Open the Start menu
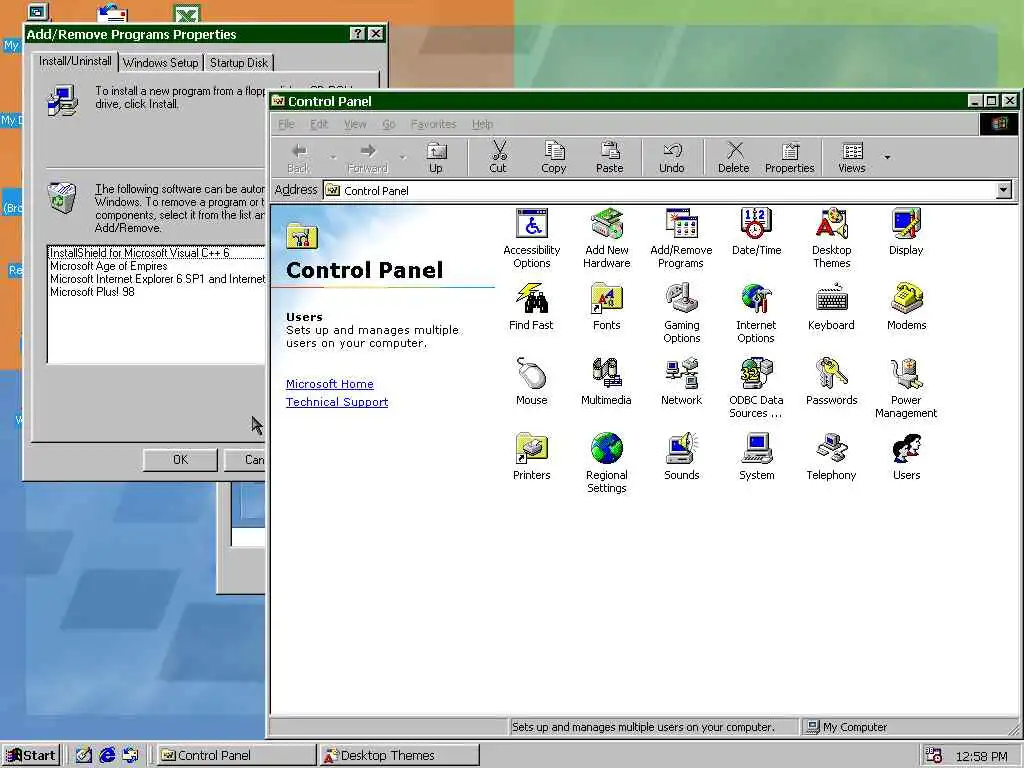Screen dimensions: 1024x768 (x=31, y=756)
